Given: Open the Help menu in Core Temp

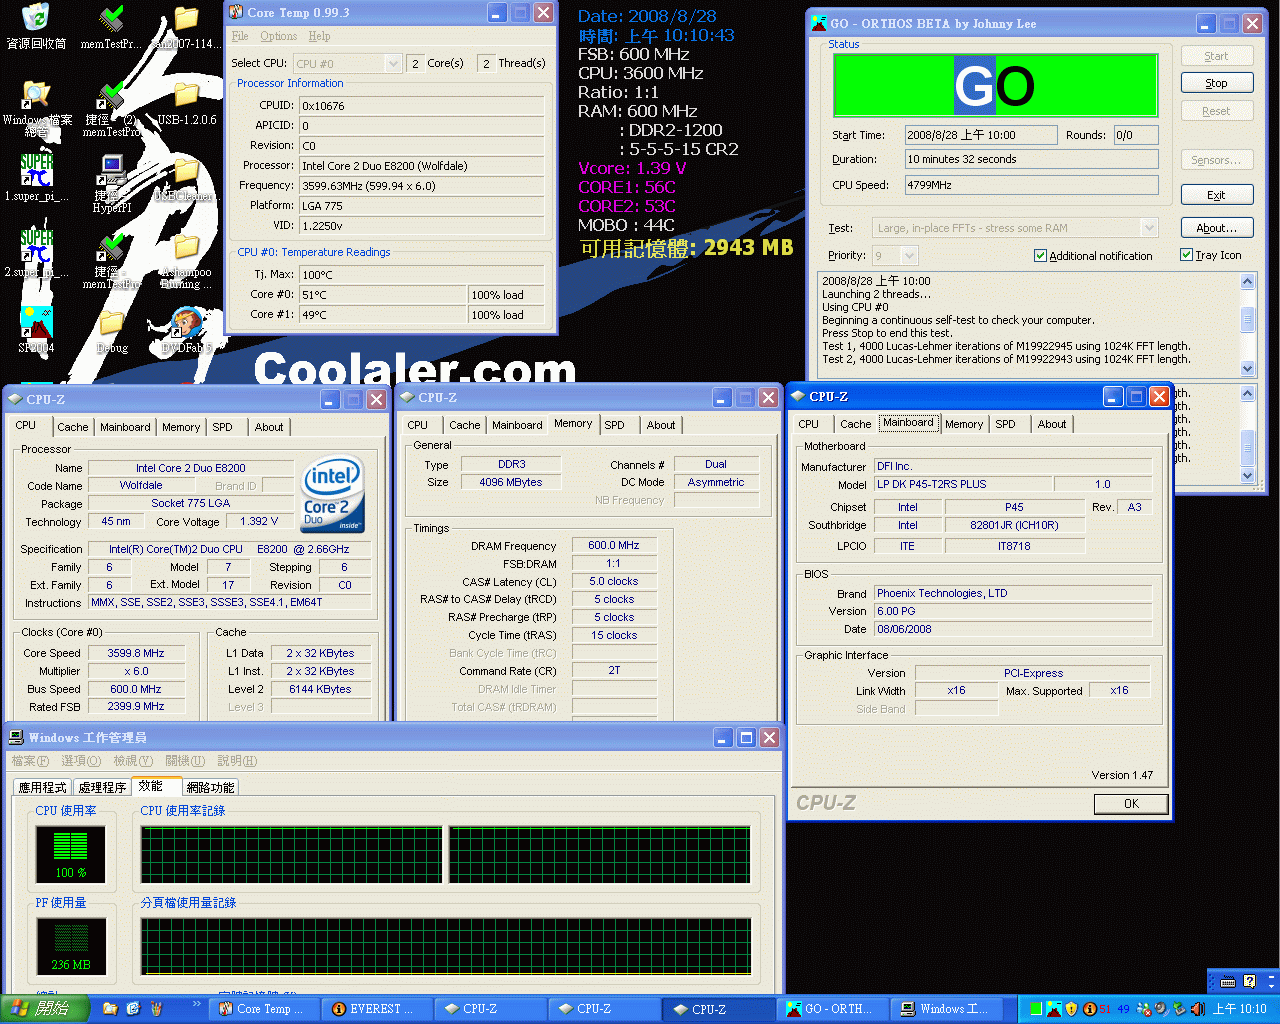Looking at the screenshot, I should click(x=319, y=36).
